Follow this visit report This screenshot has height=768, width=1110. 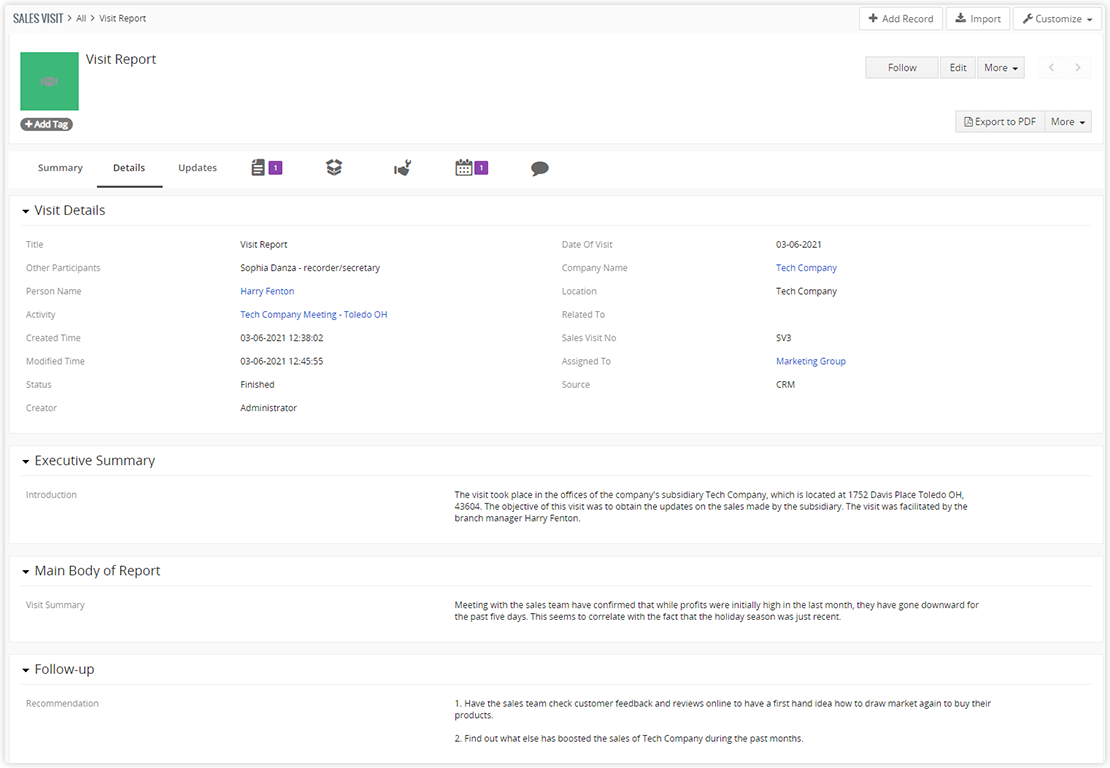click(902, 67)
